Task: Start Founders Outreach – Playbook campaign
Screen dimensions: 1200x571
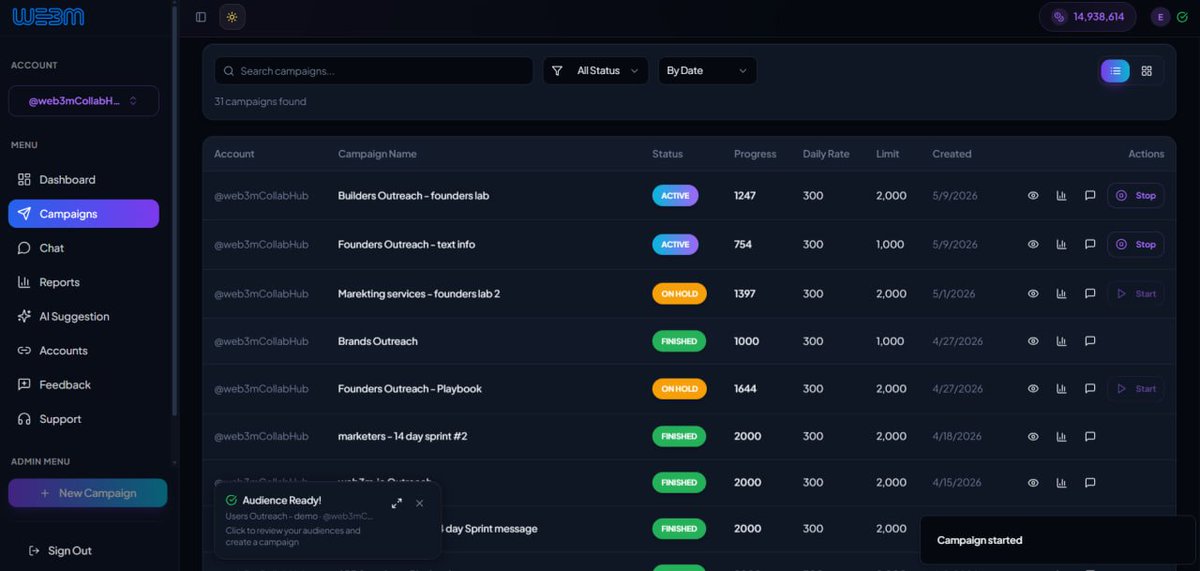Action: [x=1136, y=389]
